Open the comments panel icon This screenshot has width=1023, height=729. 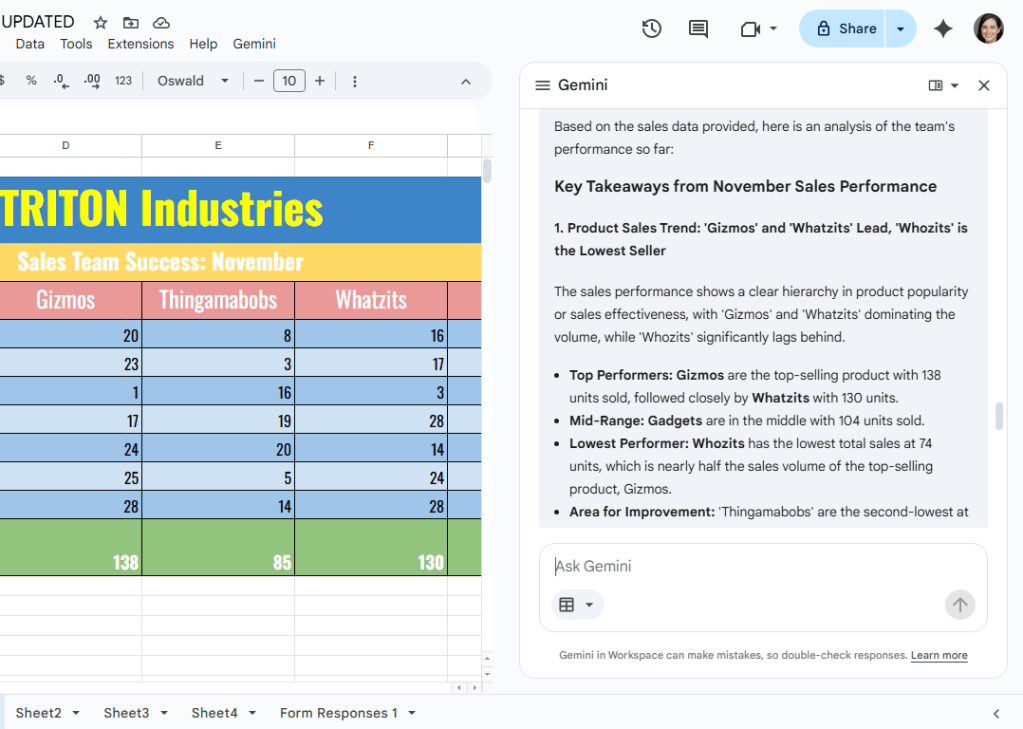[698, 29]
